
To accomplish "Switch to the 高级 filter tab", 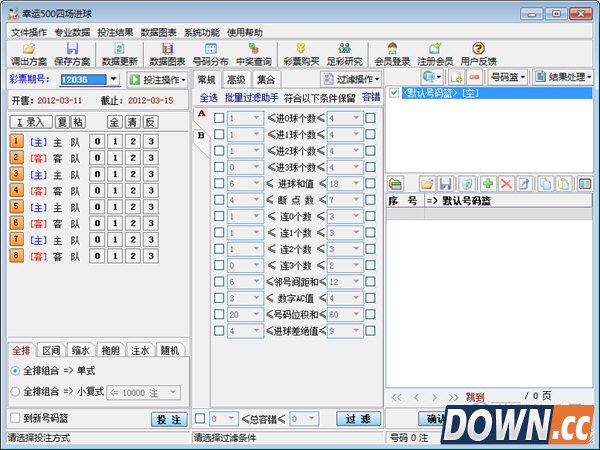I will [236, 80].
